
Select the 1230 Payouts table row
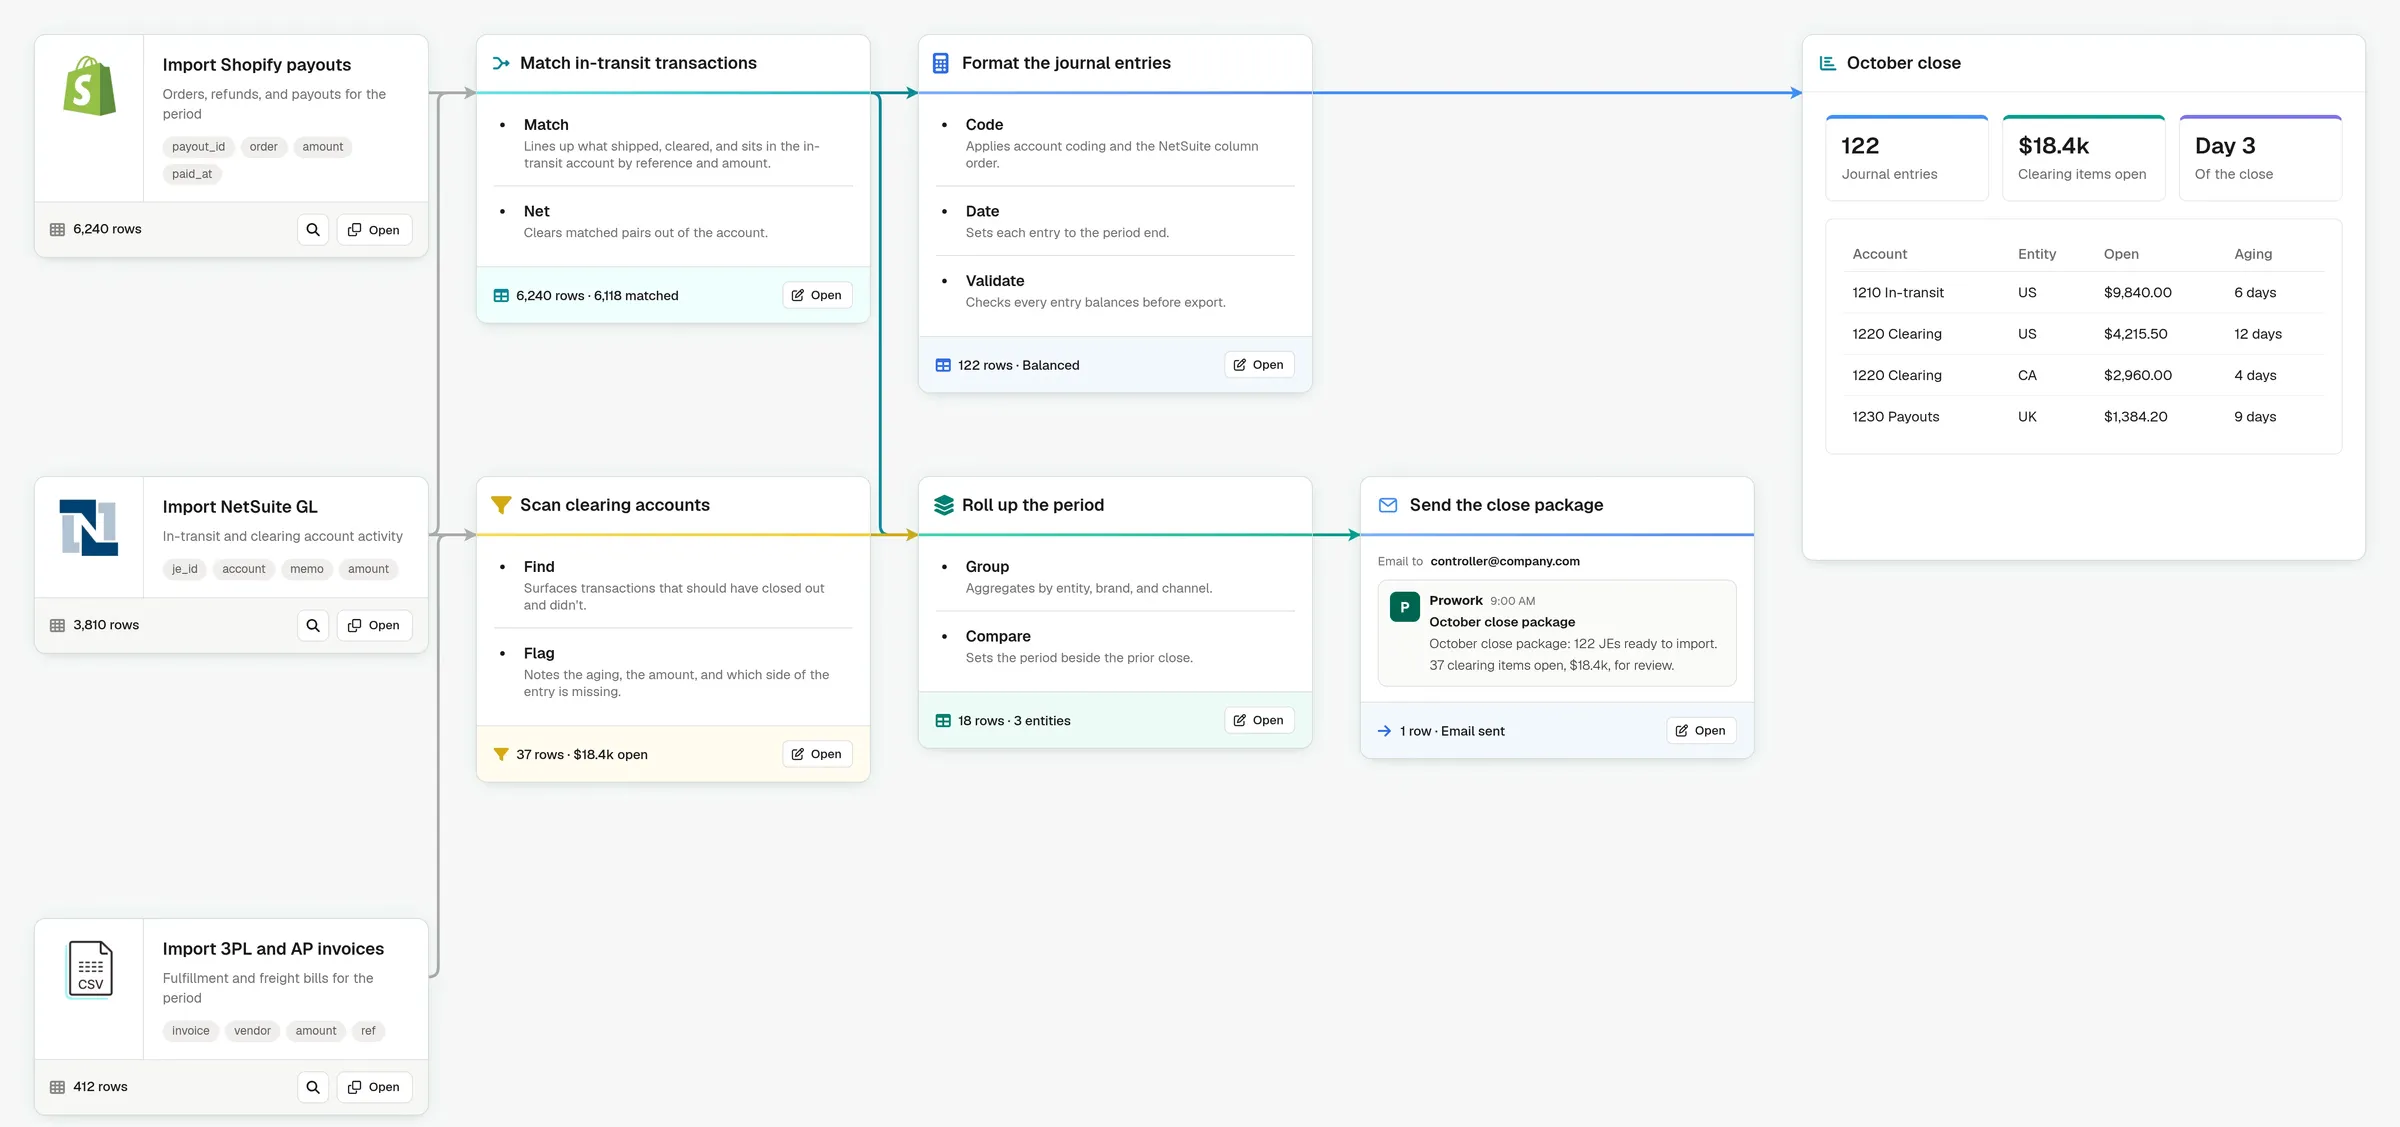pyautogui.click(x=2084, y=417)
